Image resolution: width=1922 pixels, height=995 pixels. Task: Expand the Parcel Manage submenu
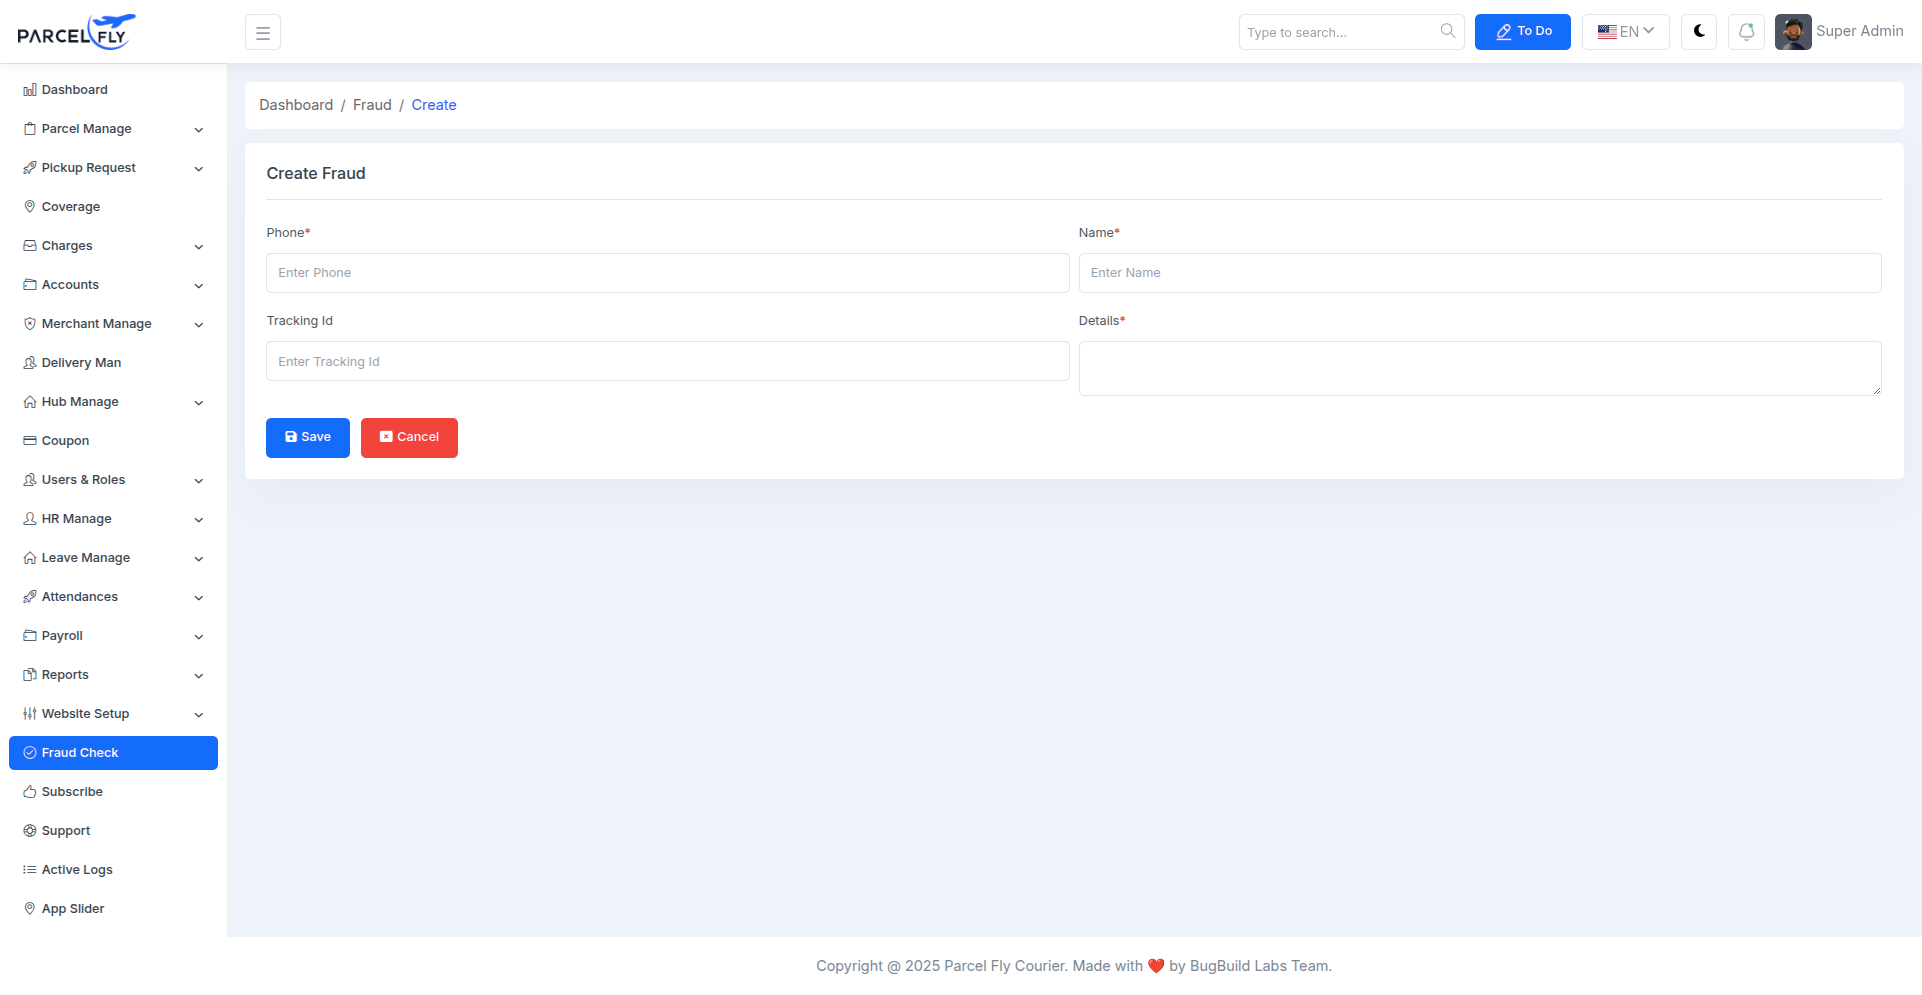[x=198, y=130]
